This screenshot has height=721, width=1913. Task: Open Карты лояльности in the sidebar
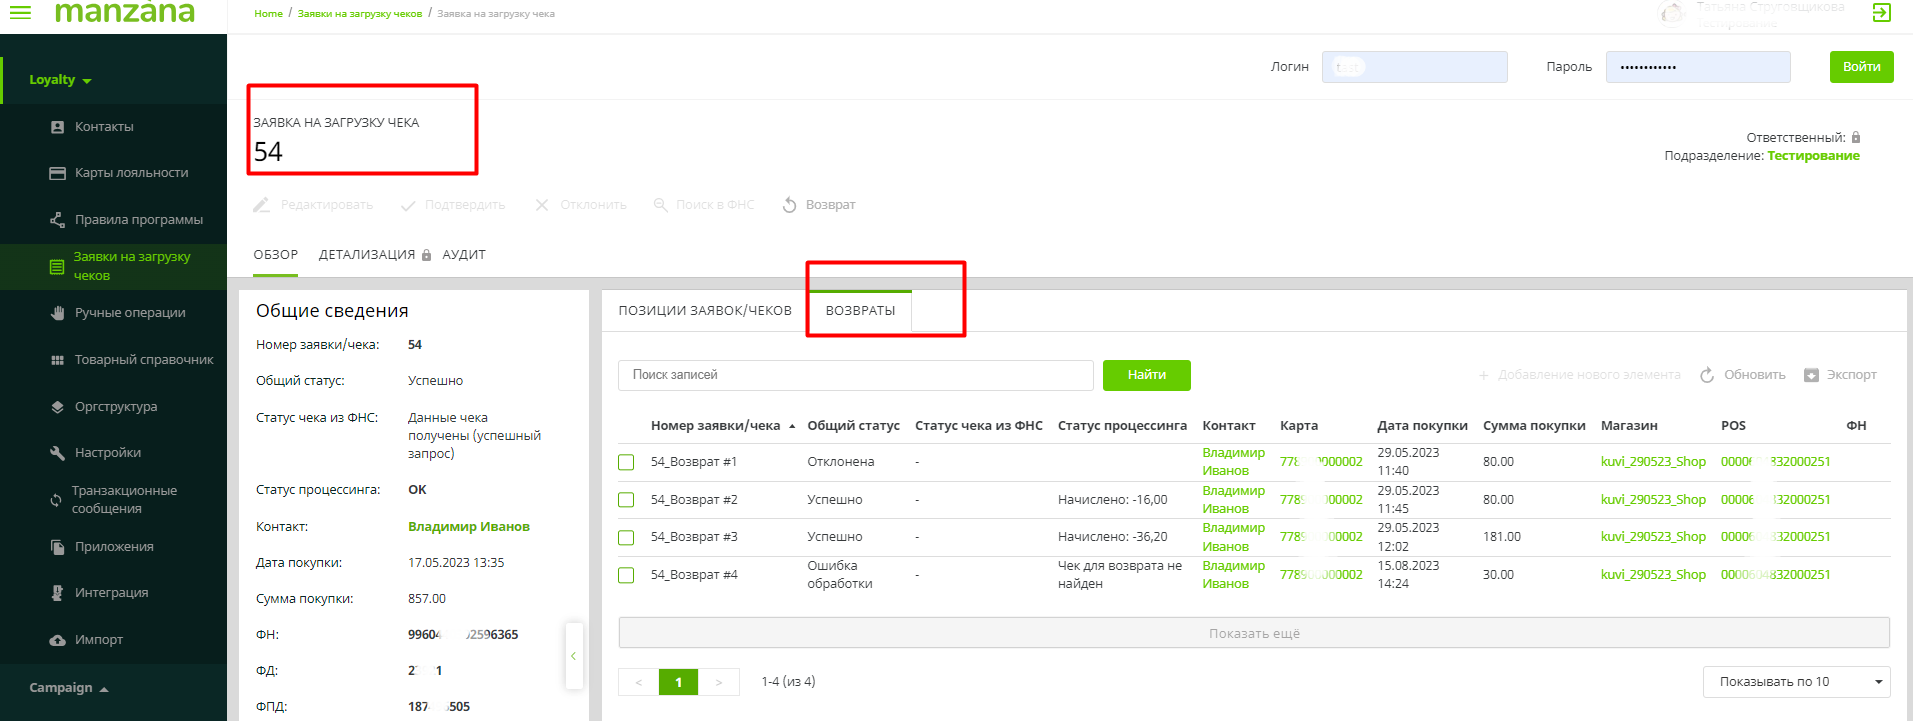click(131, 173)
